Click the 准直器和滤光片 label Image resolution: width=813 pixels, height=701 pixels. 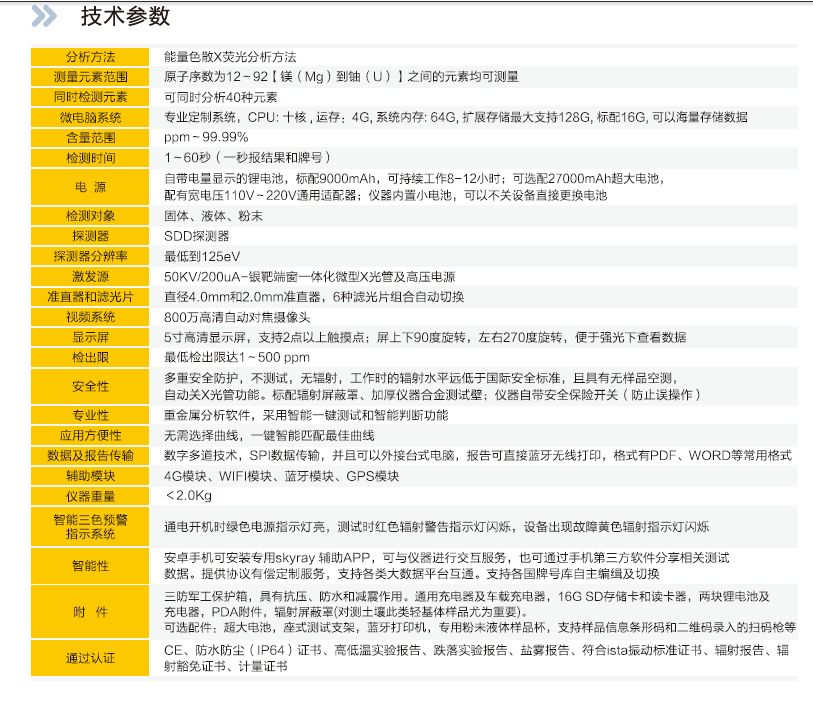pos(91,297)
